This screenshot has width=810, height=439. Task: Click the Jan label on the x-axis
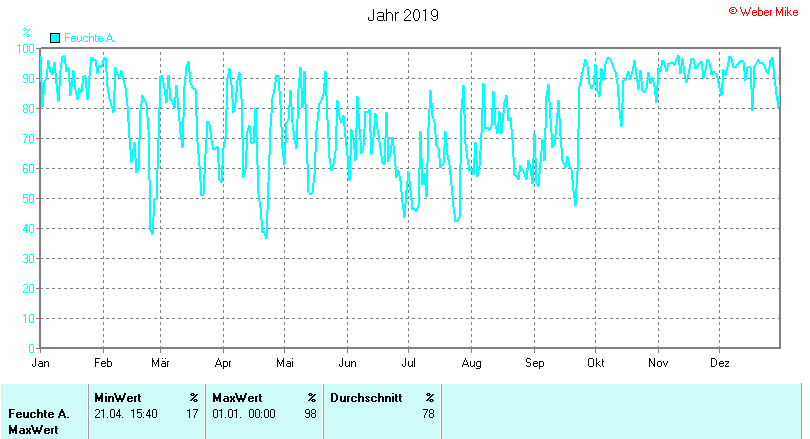coord(41,362)
